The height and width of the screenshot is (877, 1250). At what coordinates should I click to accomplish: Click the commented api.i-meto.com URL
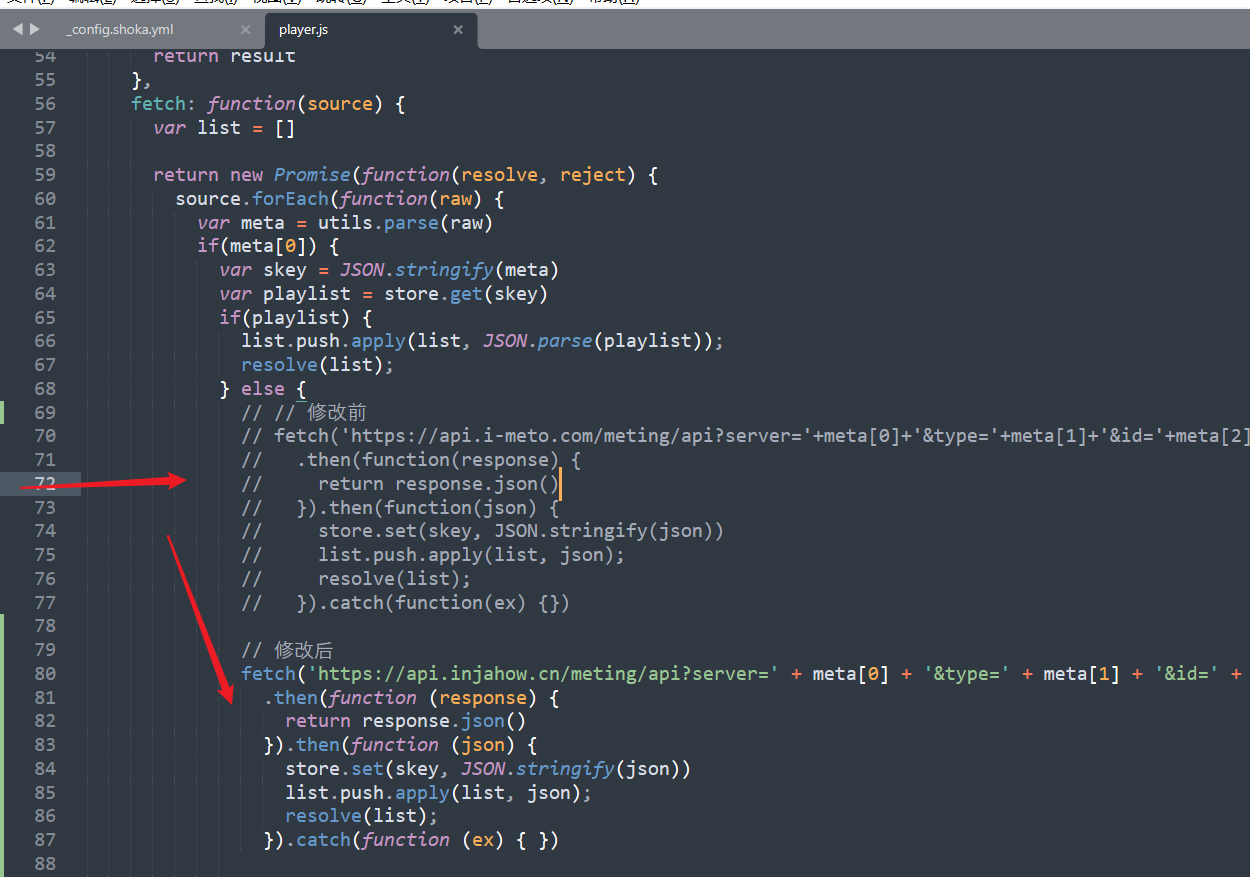(520, 436)
